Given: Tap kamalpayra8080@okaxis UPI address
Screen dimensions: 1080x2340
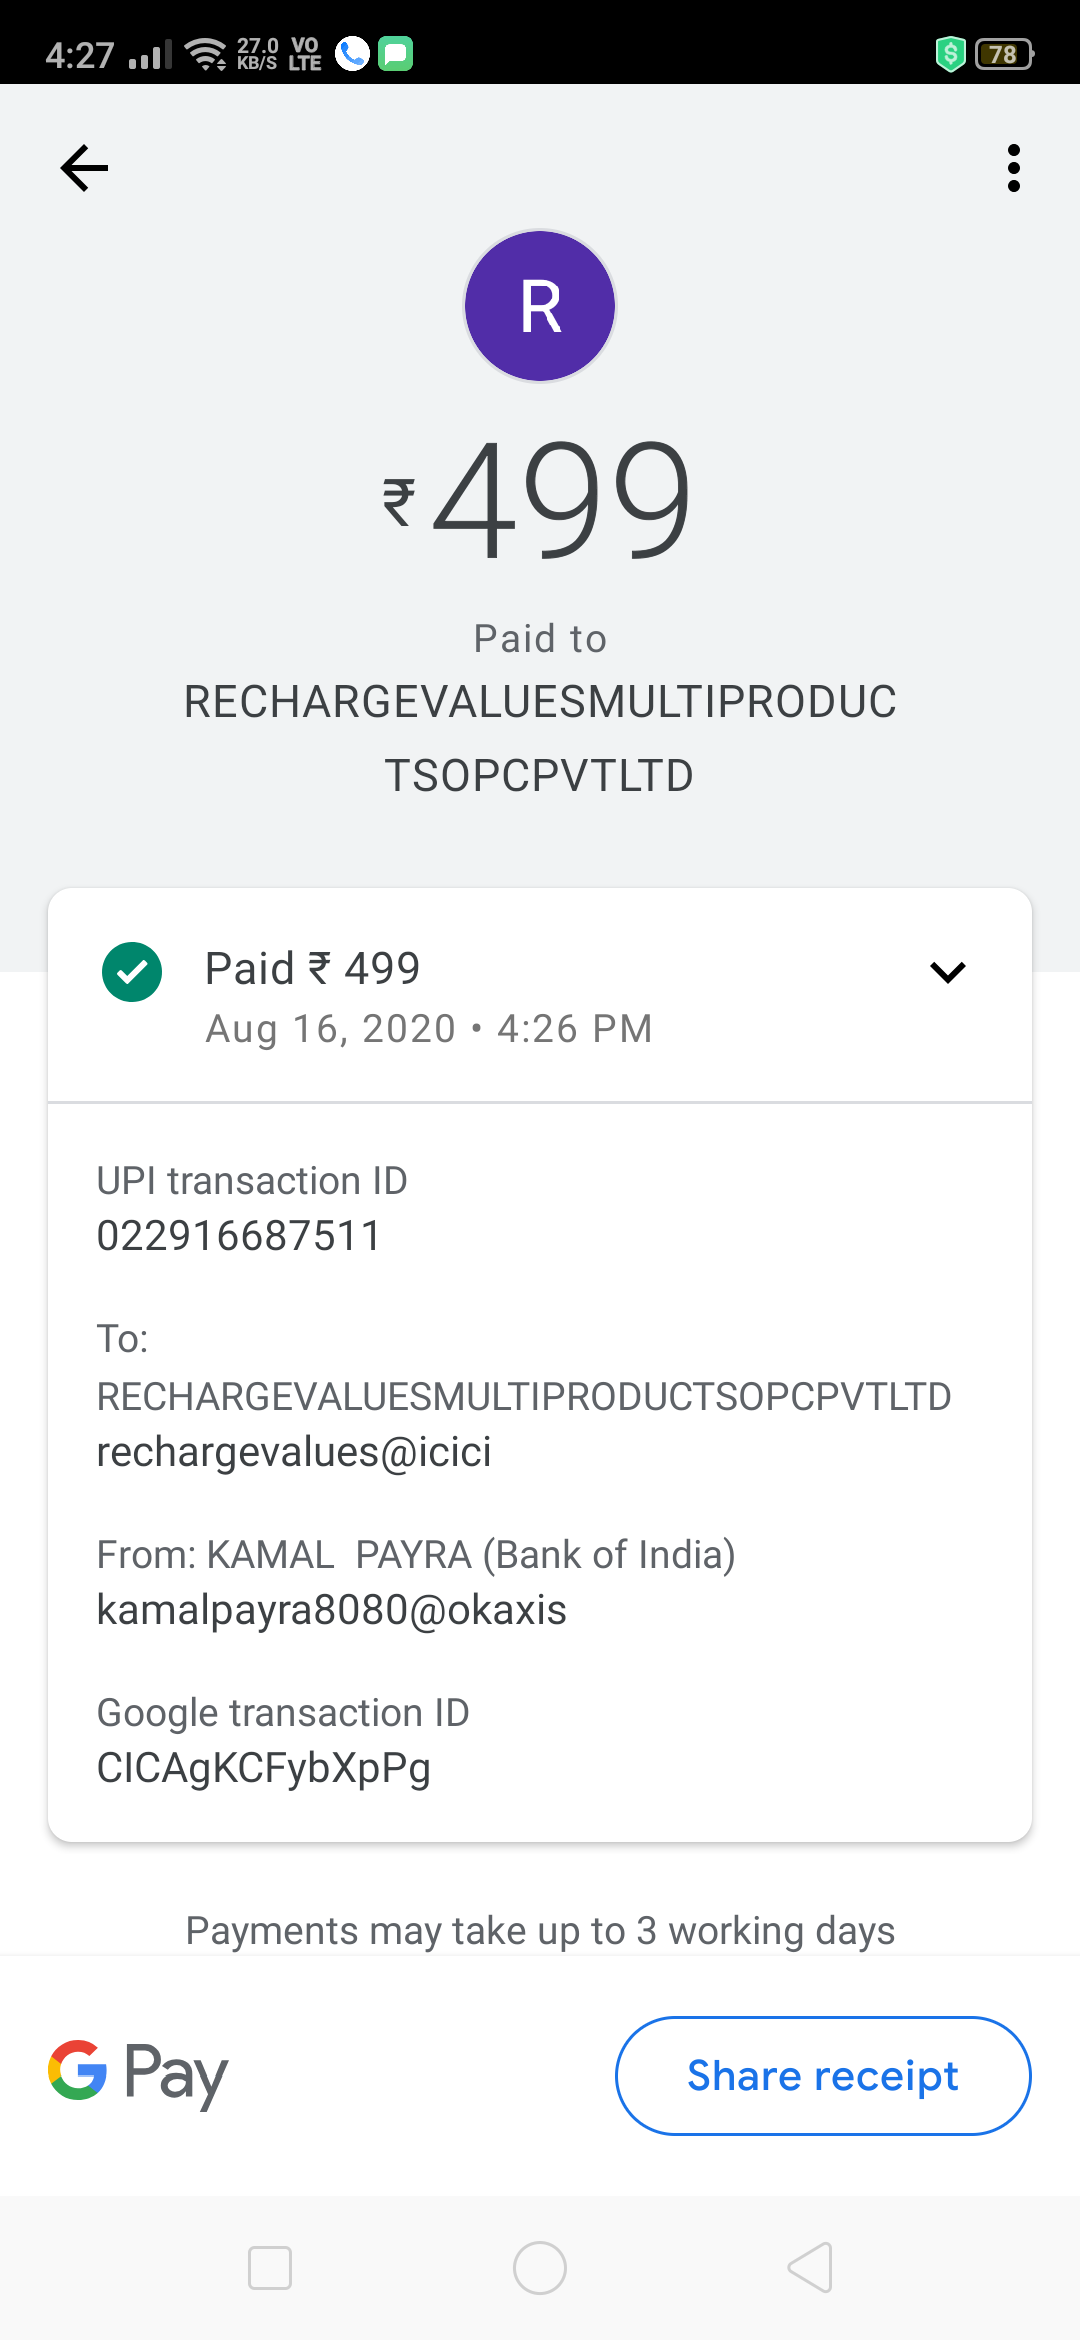Looking at the screenshot, I should tap(331, 1610).
